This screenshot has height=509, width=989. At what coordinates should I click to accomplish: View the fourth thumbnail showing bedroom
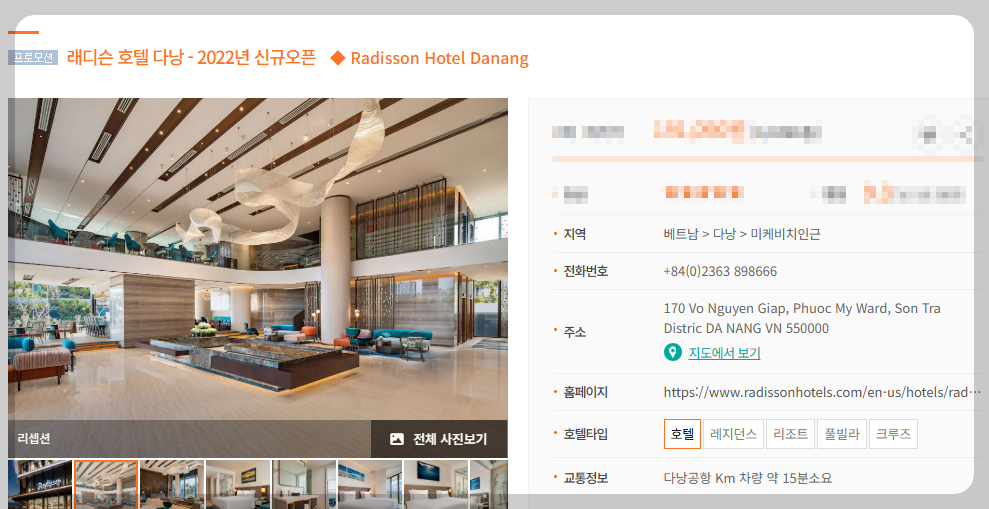tap(238, 484)
